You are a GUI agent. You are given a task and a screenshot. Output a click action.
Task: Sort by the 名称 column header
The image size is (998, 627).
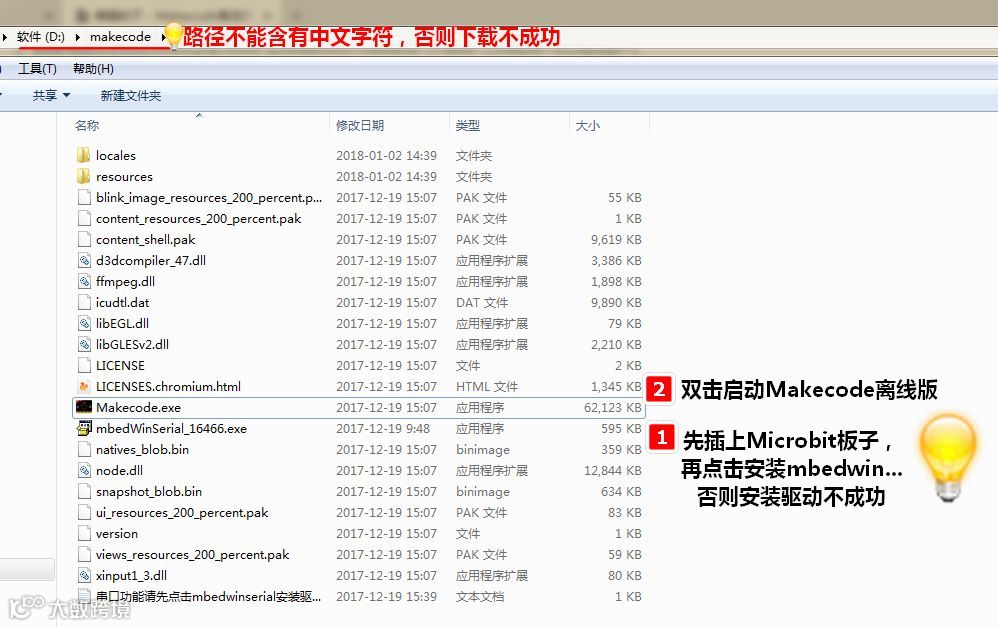pyautogui.click(x=87, y=125)
